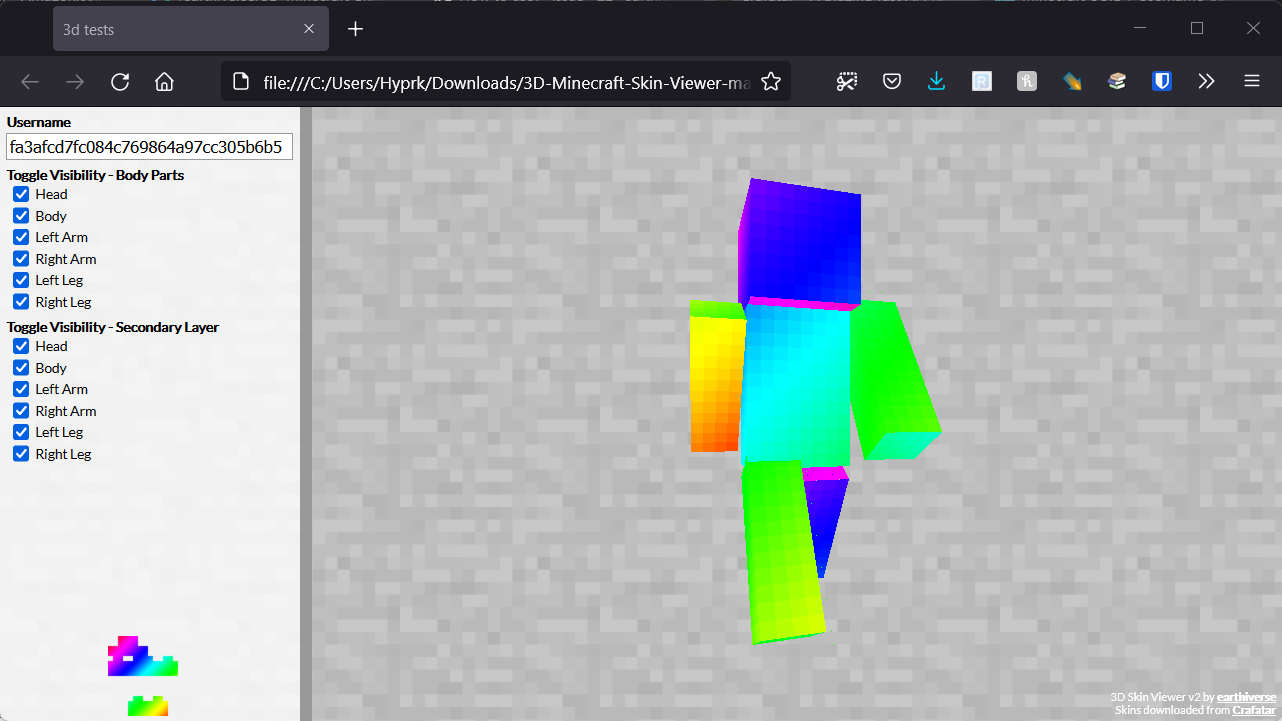Visit the earthiverse author link
Viewport: 1282px width, 721px height.
coord(1246,697)
